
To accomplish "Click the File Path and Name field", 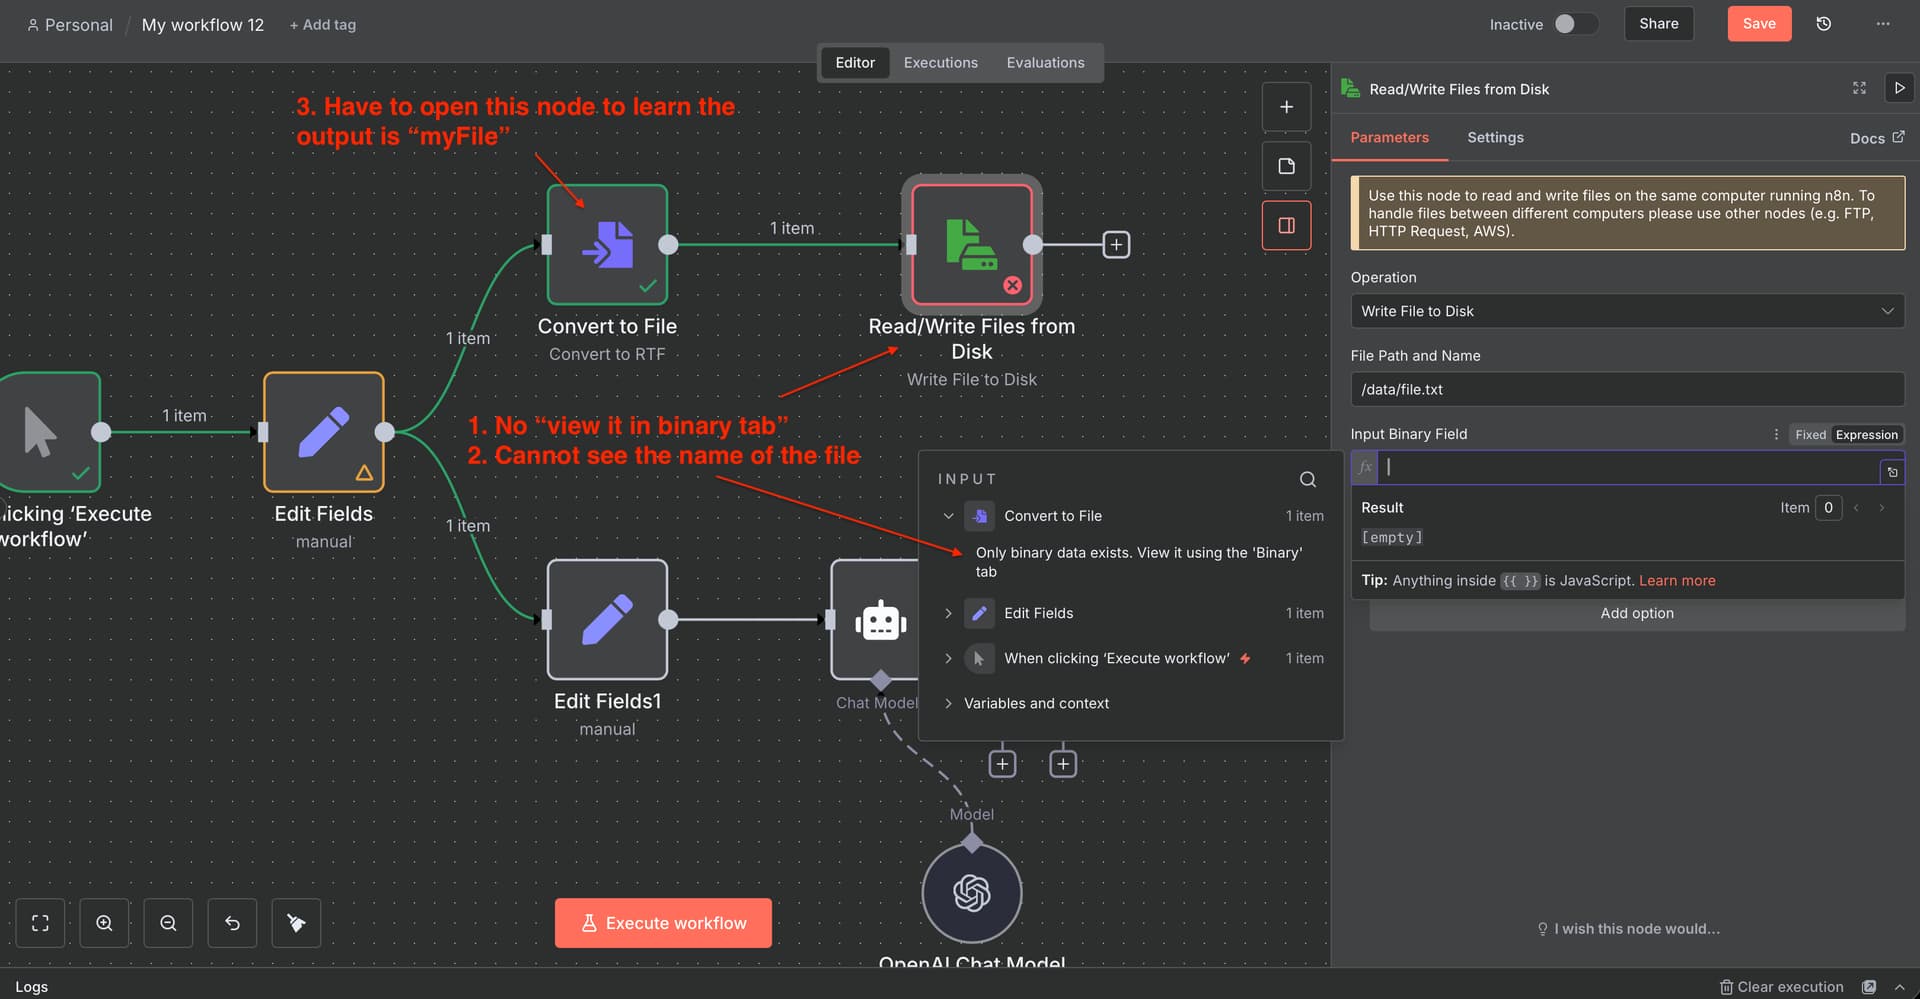I will point(1626,389).
